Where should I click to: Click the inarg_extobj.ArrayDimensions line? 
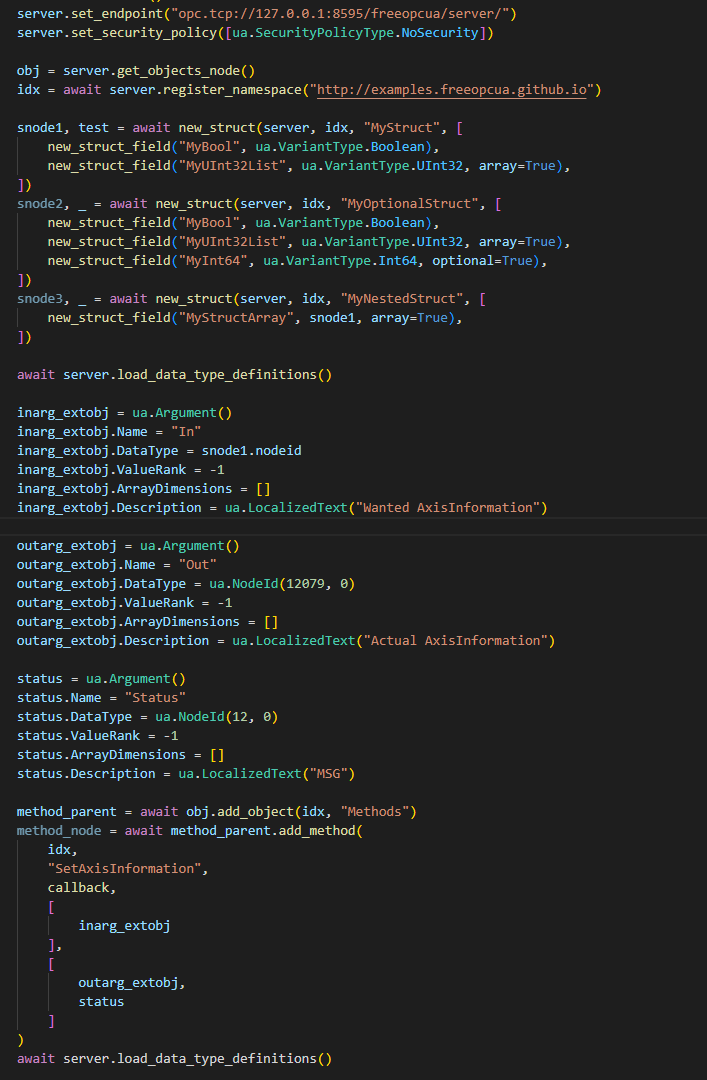coord(144,488)
